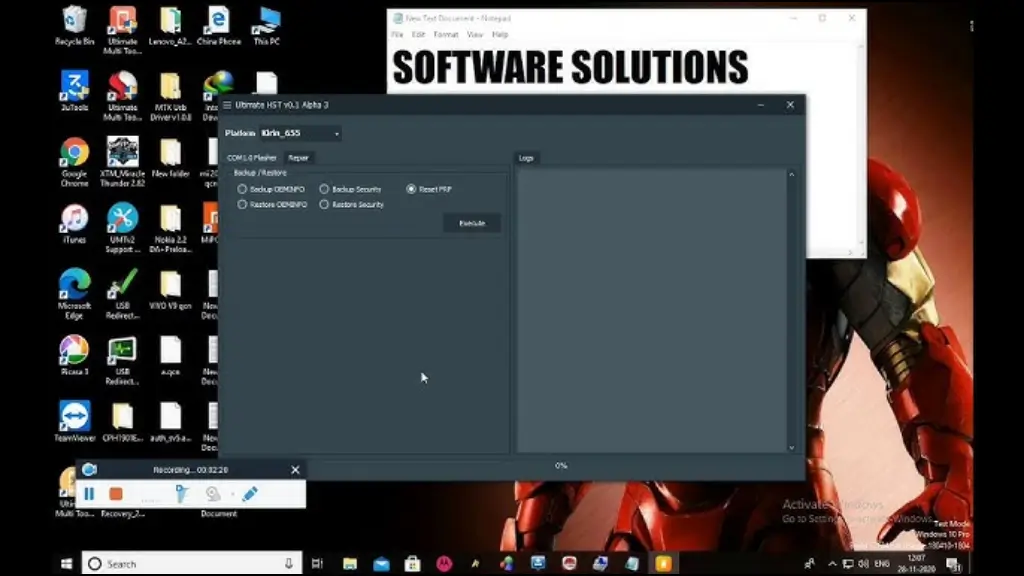Select the New folder desktop icon
This screenshot has width=1024, height=576.
tap(170, 158)
